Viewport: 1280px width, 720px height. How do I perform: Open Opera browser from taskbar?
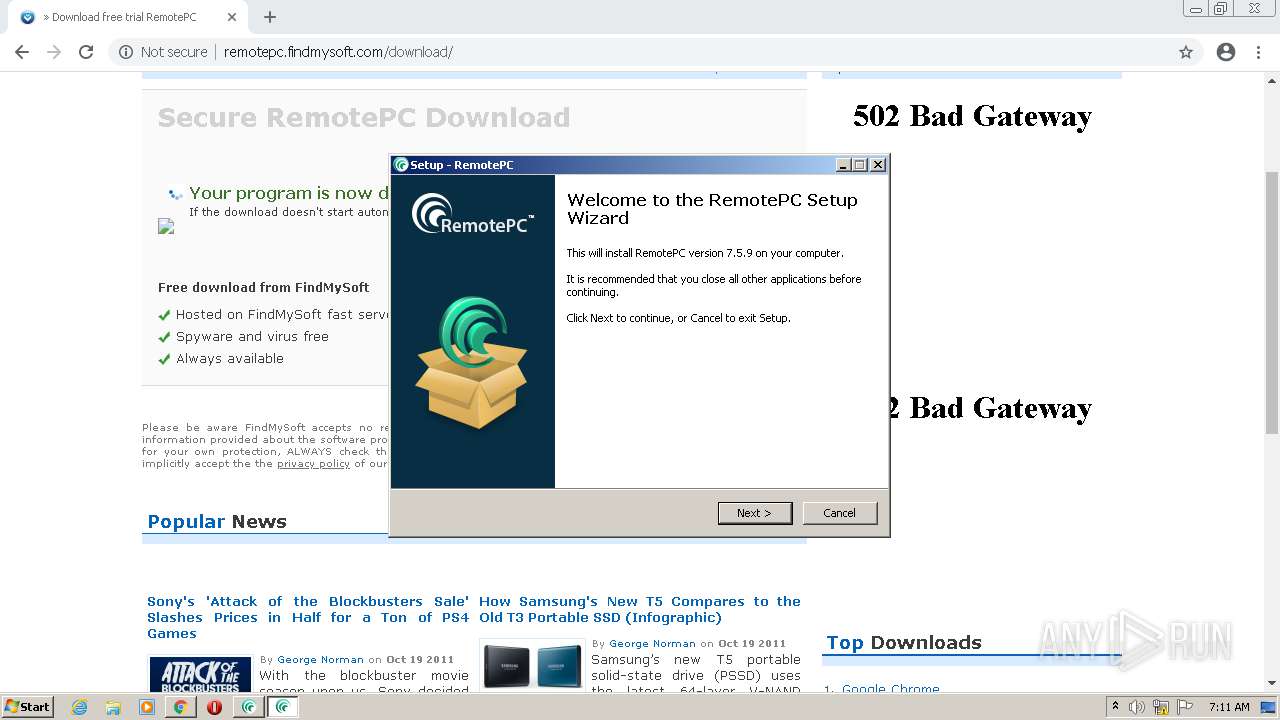(x=214, y=707)
